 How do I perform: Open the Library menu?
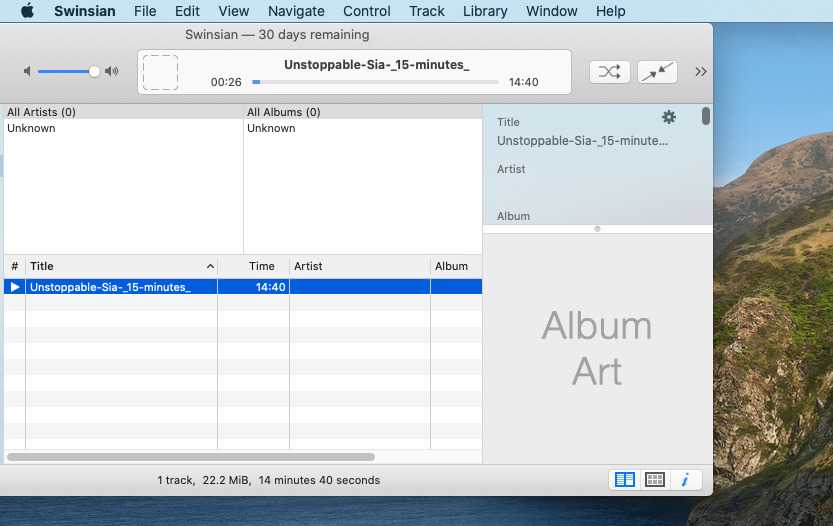pos(485,11)
